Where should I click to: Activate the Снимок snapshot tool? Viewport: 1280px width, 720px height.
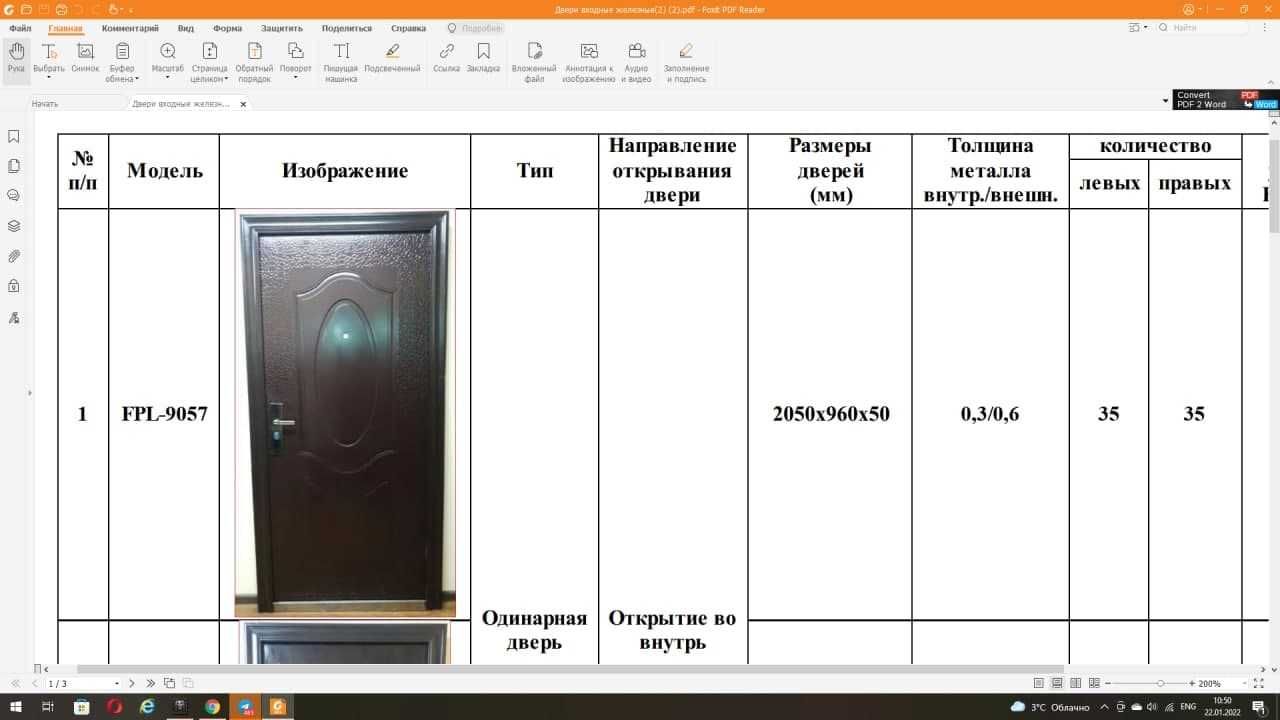pos(85,58)
